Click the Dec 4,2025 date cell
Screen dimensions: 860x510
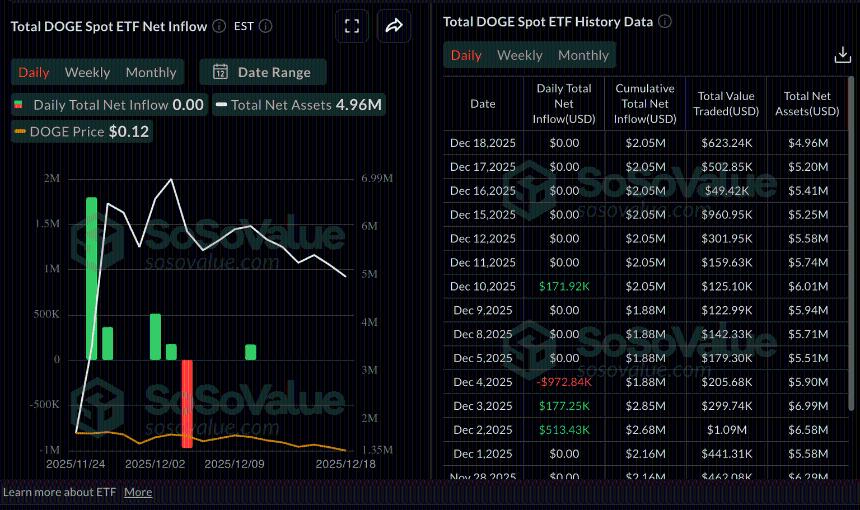(483, 382)
